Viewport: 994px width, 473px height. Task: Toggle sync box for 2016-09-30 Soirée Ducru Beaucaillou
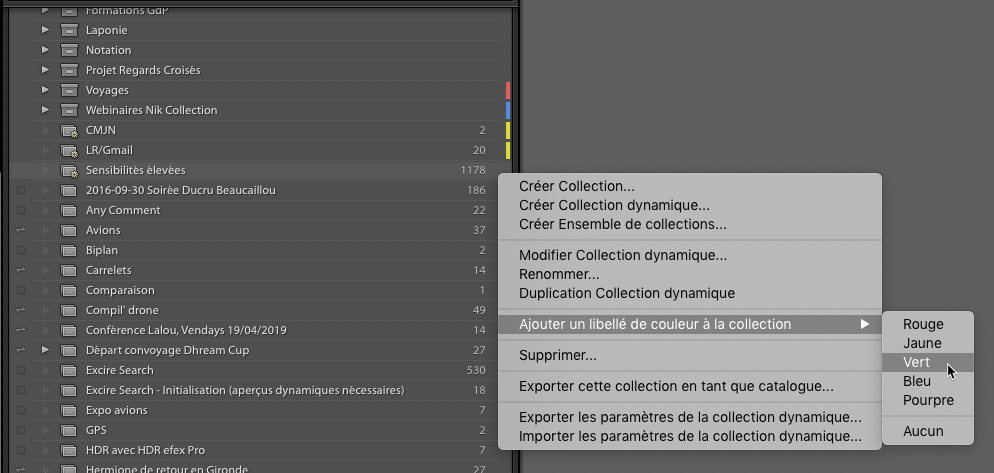pyautogui.click(x=21, y=190)
